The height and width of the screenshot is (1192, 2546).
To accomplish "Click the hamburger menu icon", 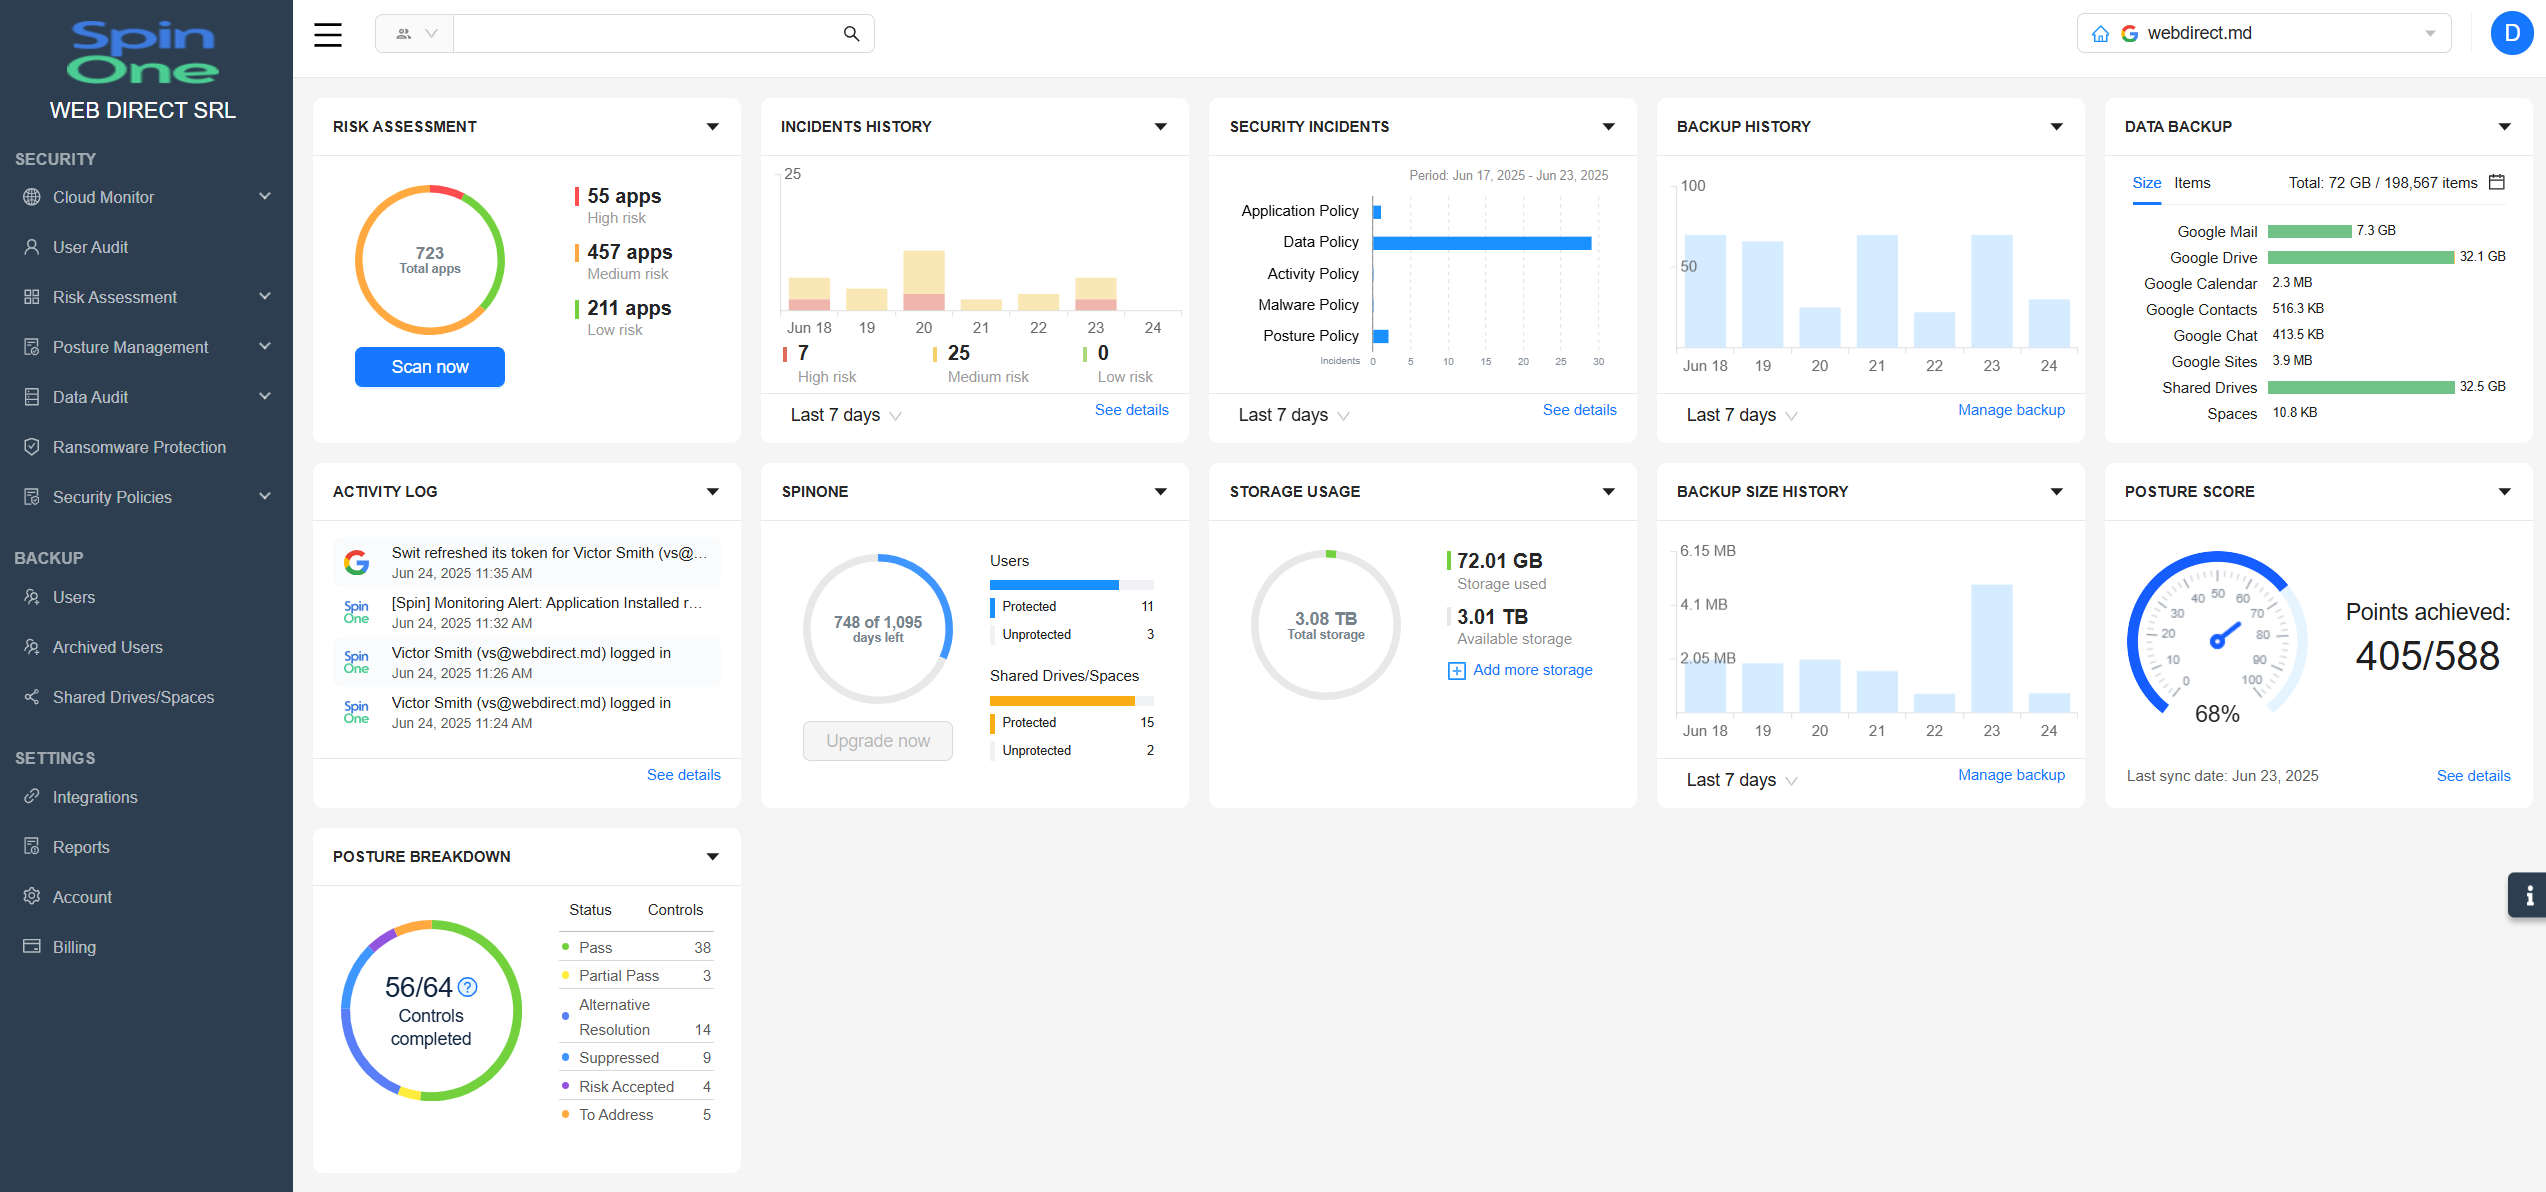I will pos(328,34).
